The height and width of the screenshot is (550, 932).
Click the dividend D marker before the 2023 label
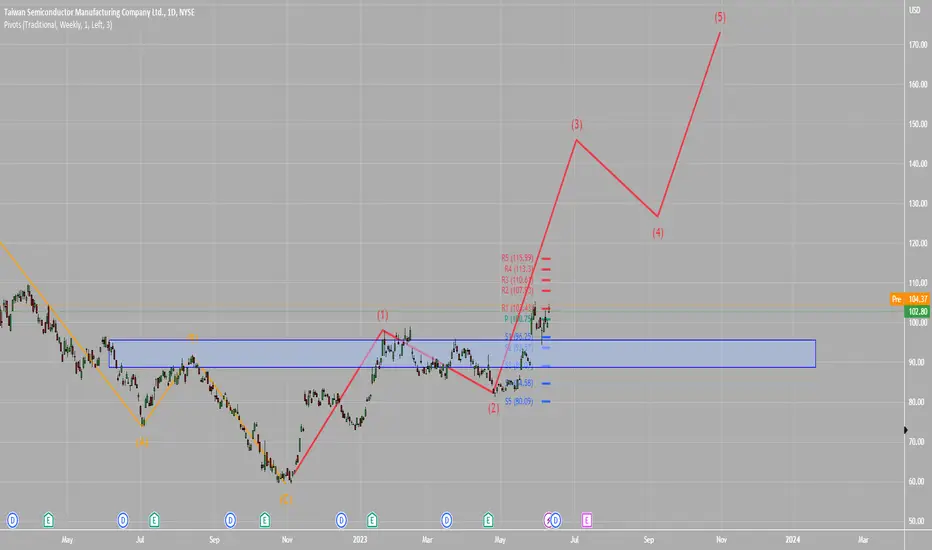[341, 521]
